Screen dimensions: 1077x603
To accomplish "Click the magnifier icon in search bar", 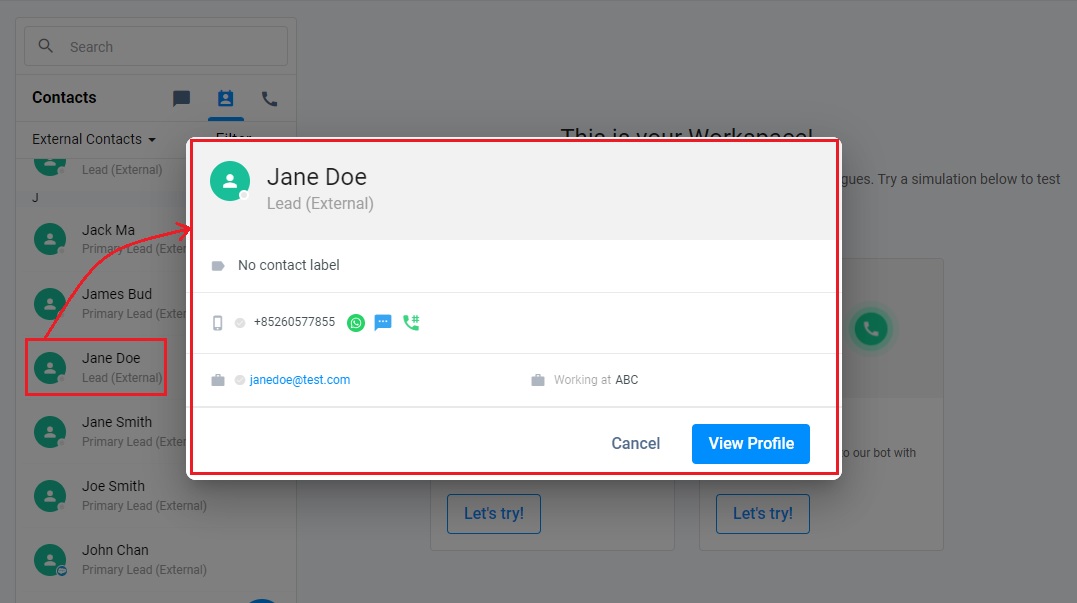I will coord(46,46).
